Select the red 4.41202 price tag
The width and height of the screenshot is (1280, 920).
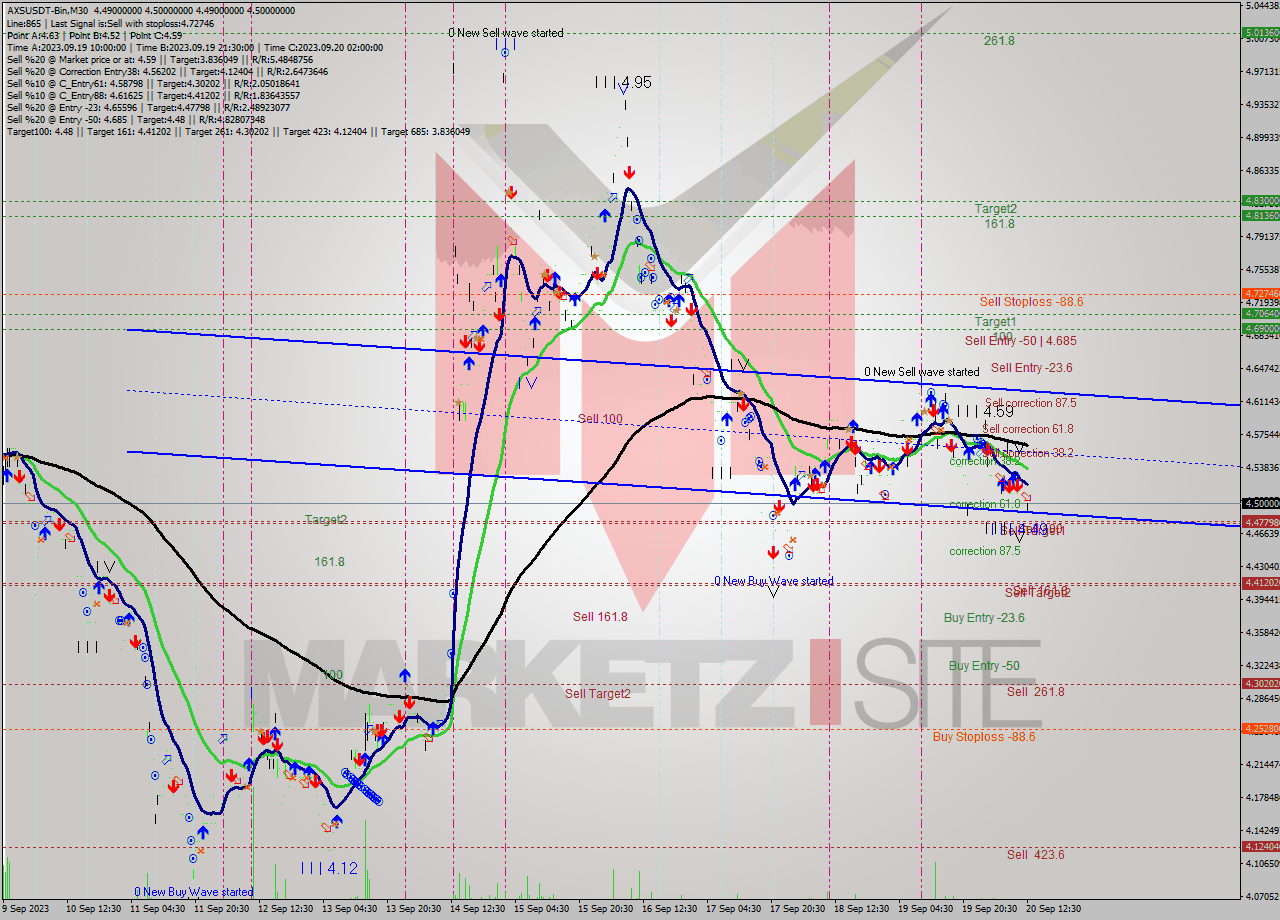click(x=1260, y=582)
